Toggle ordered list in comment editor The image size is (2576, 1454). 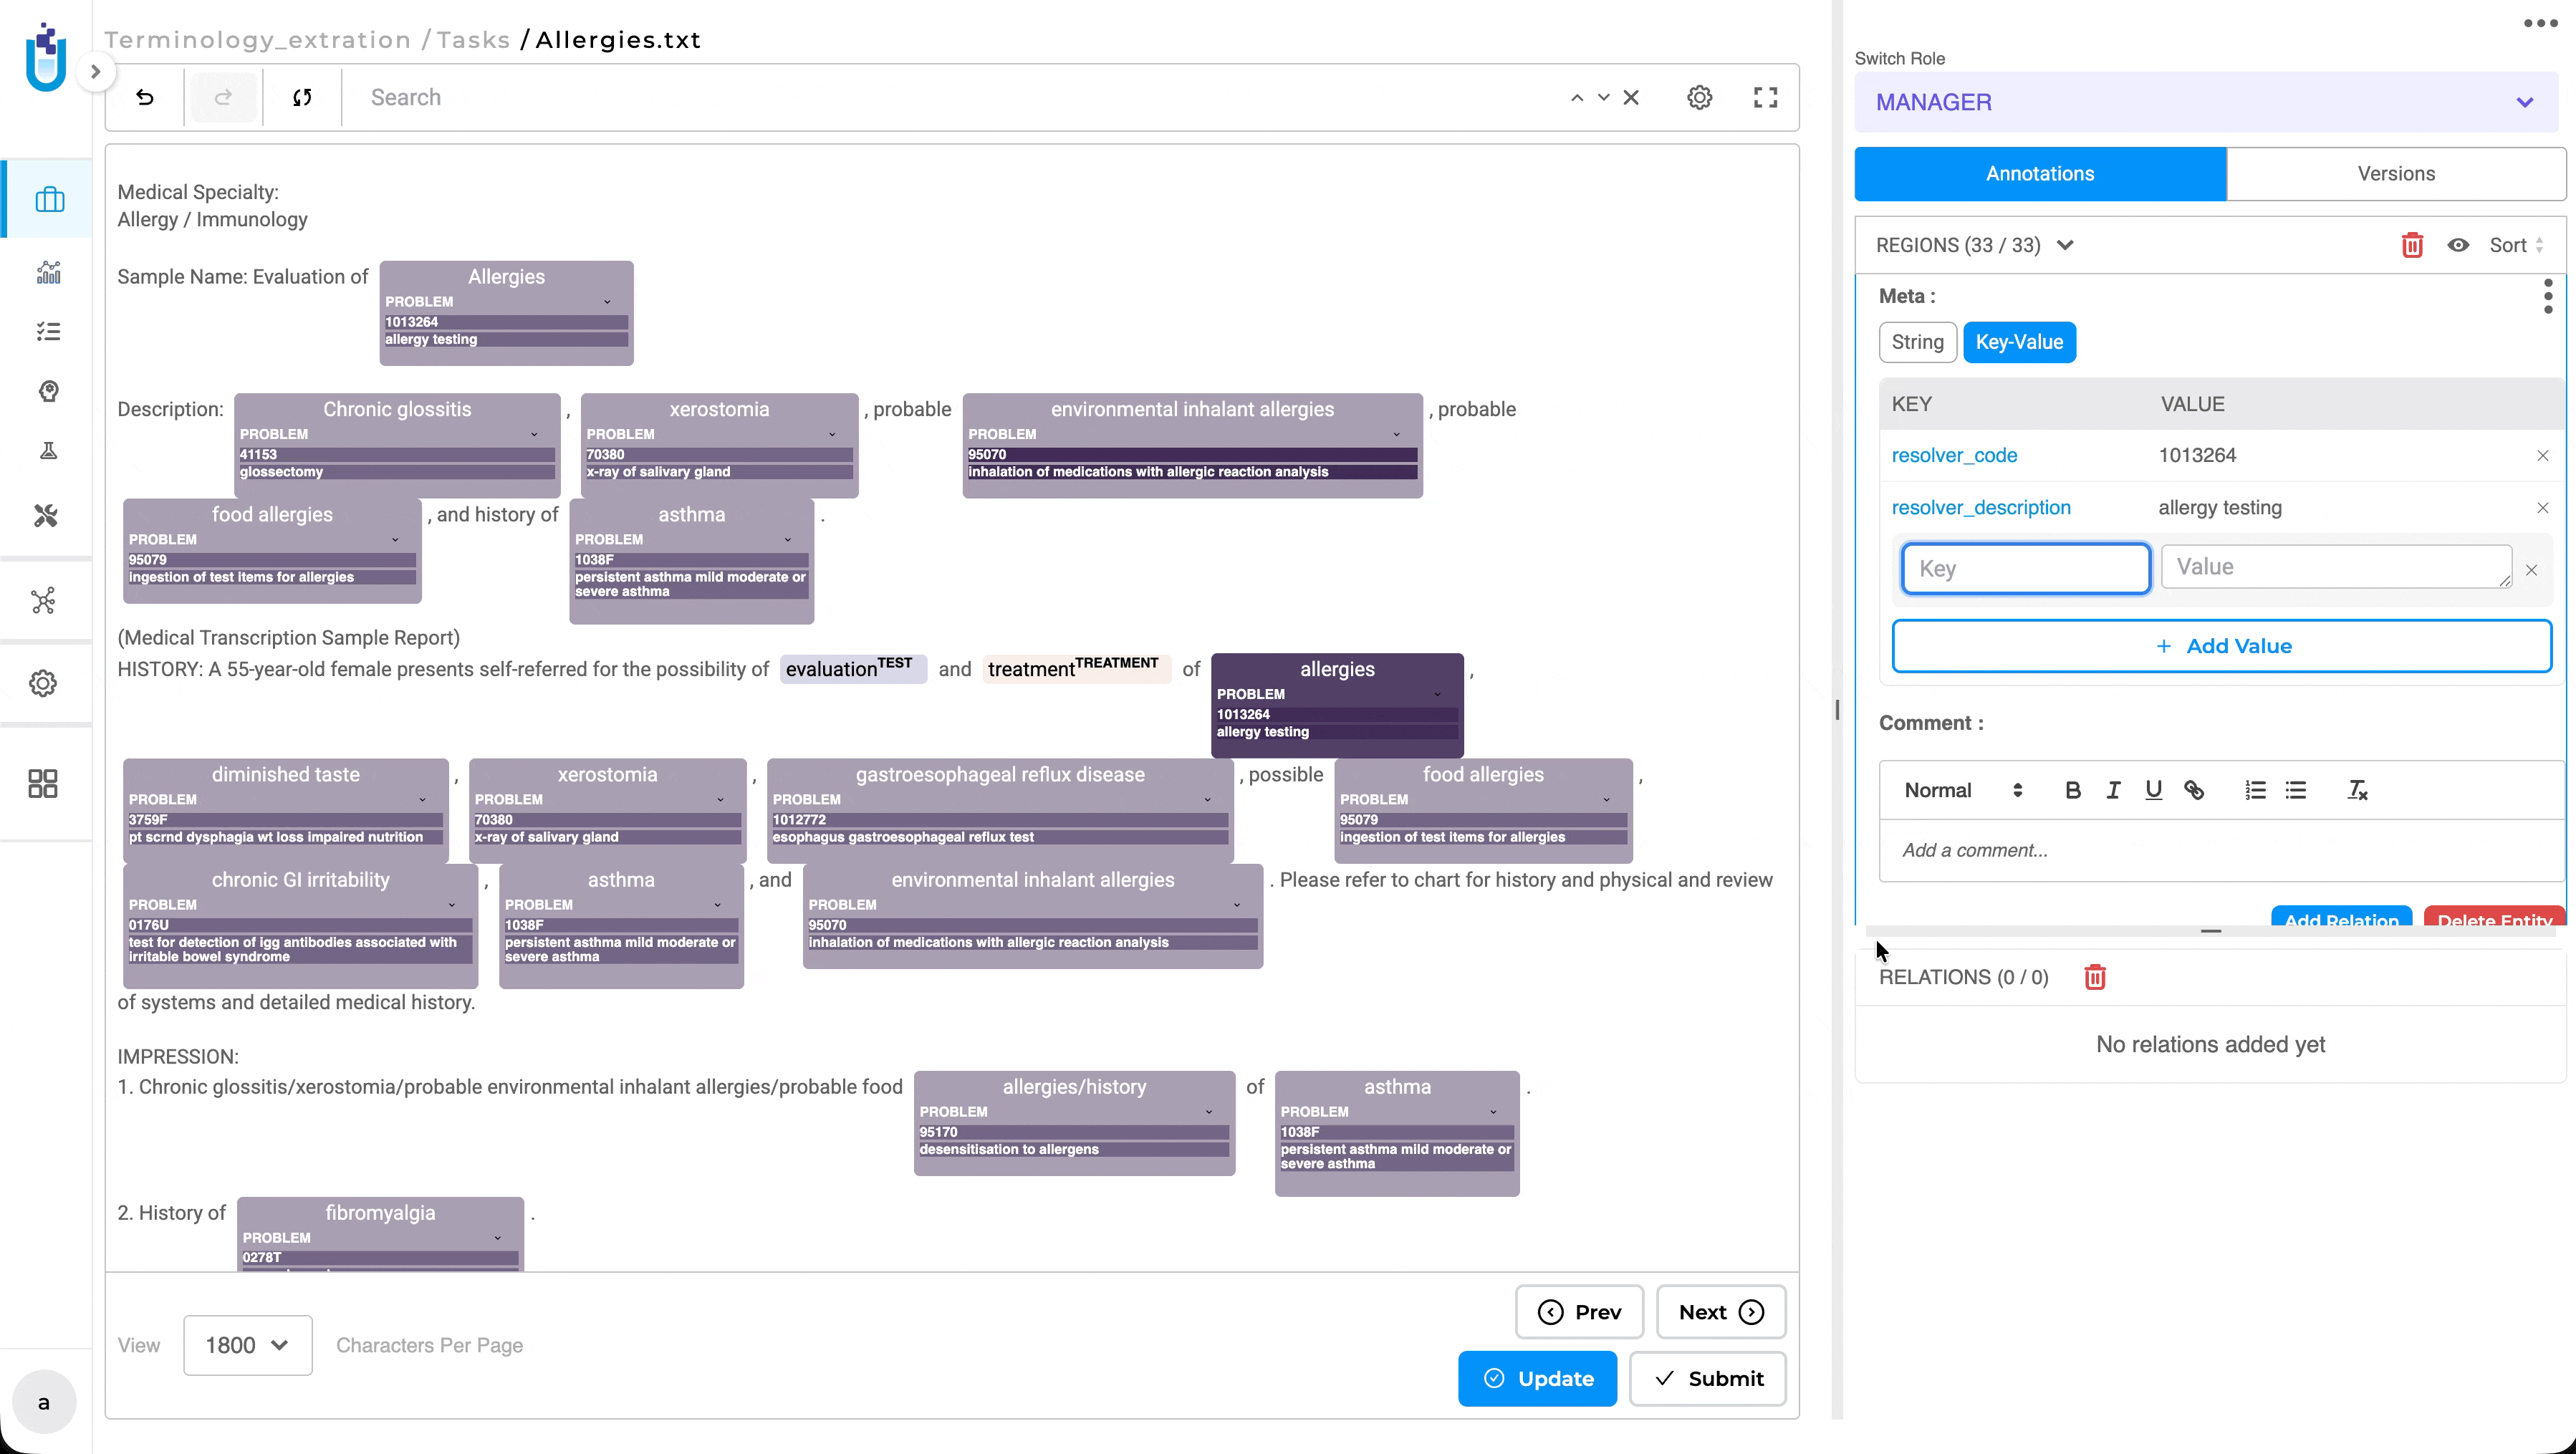(2255, 790)
